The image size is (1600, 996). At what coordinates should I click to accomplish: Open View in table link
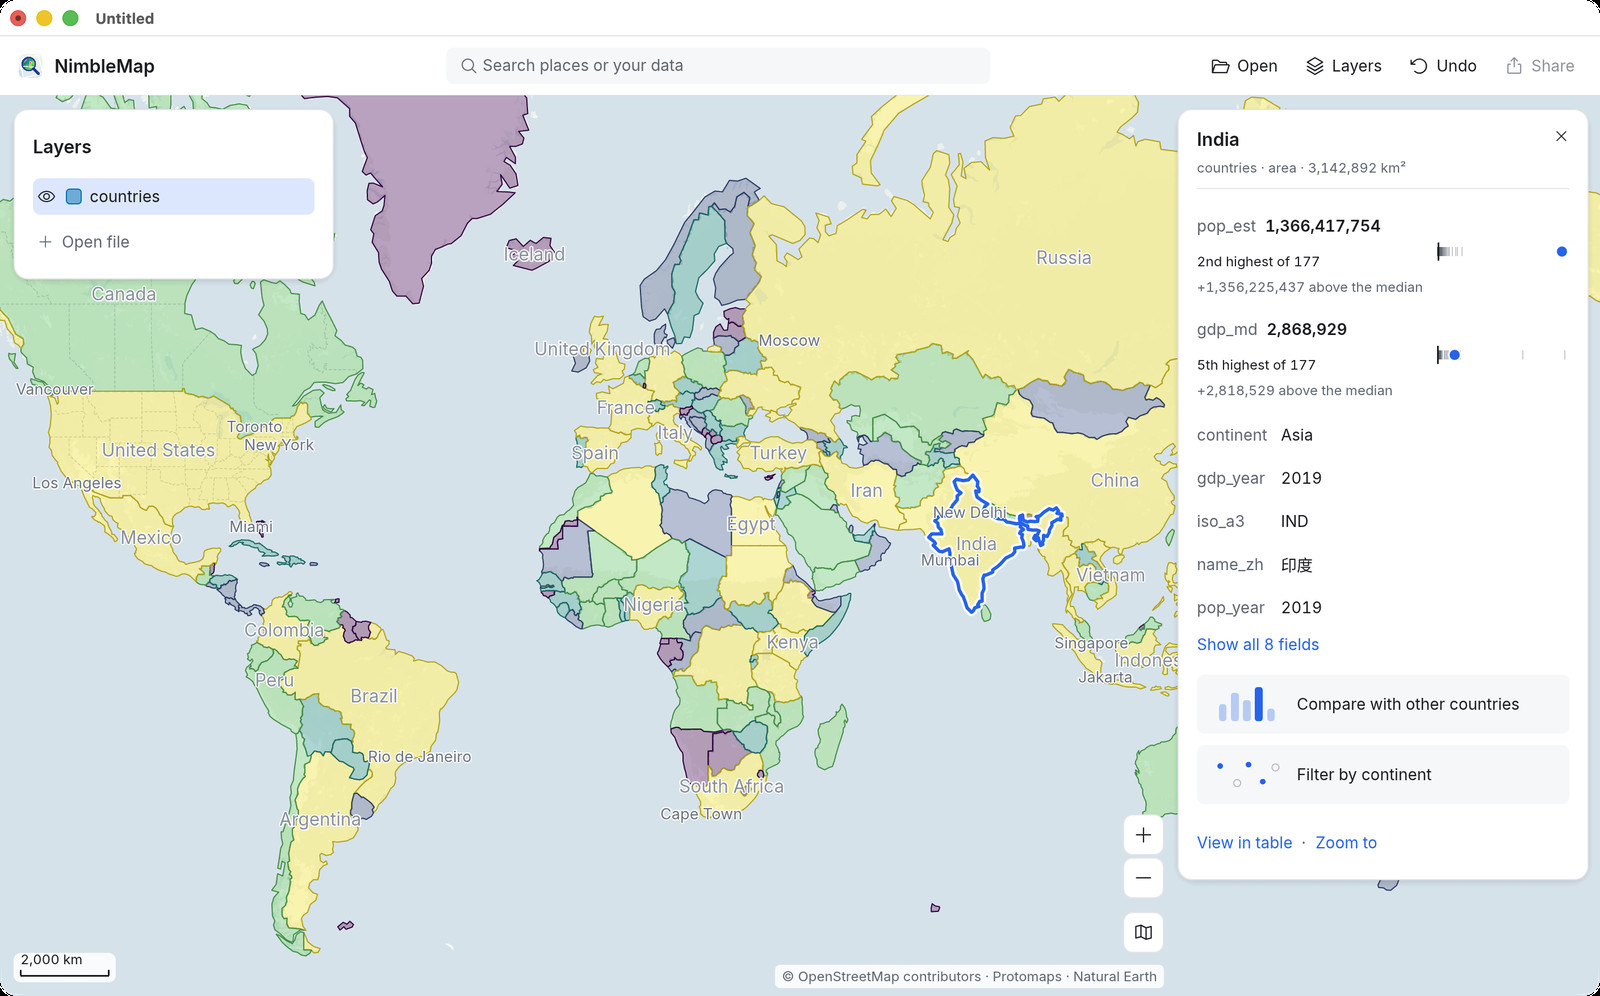(x=1244, y=843)
